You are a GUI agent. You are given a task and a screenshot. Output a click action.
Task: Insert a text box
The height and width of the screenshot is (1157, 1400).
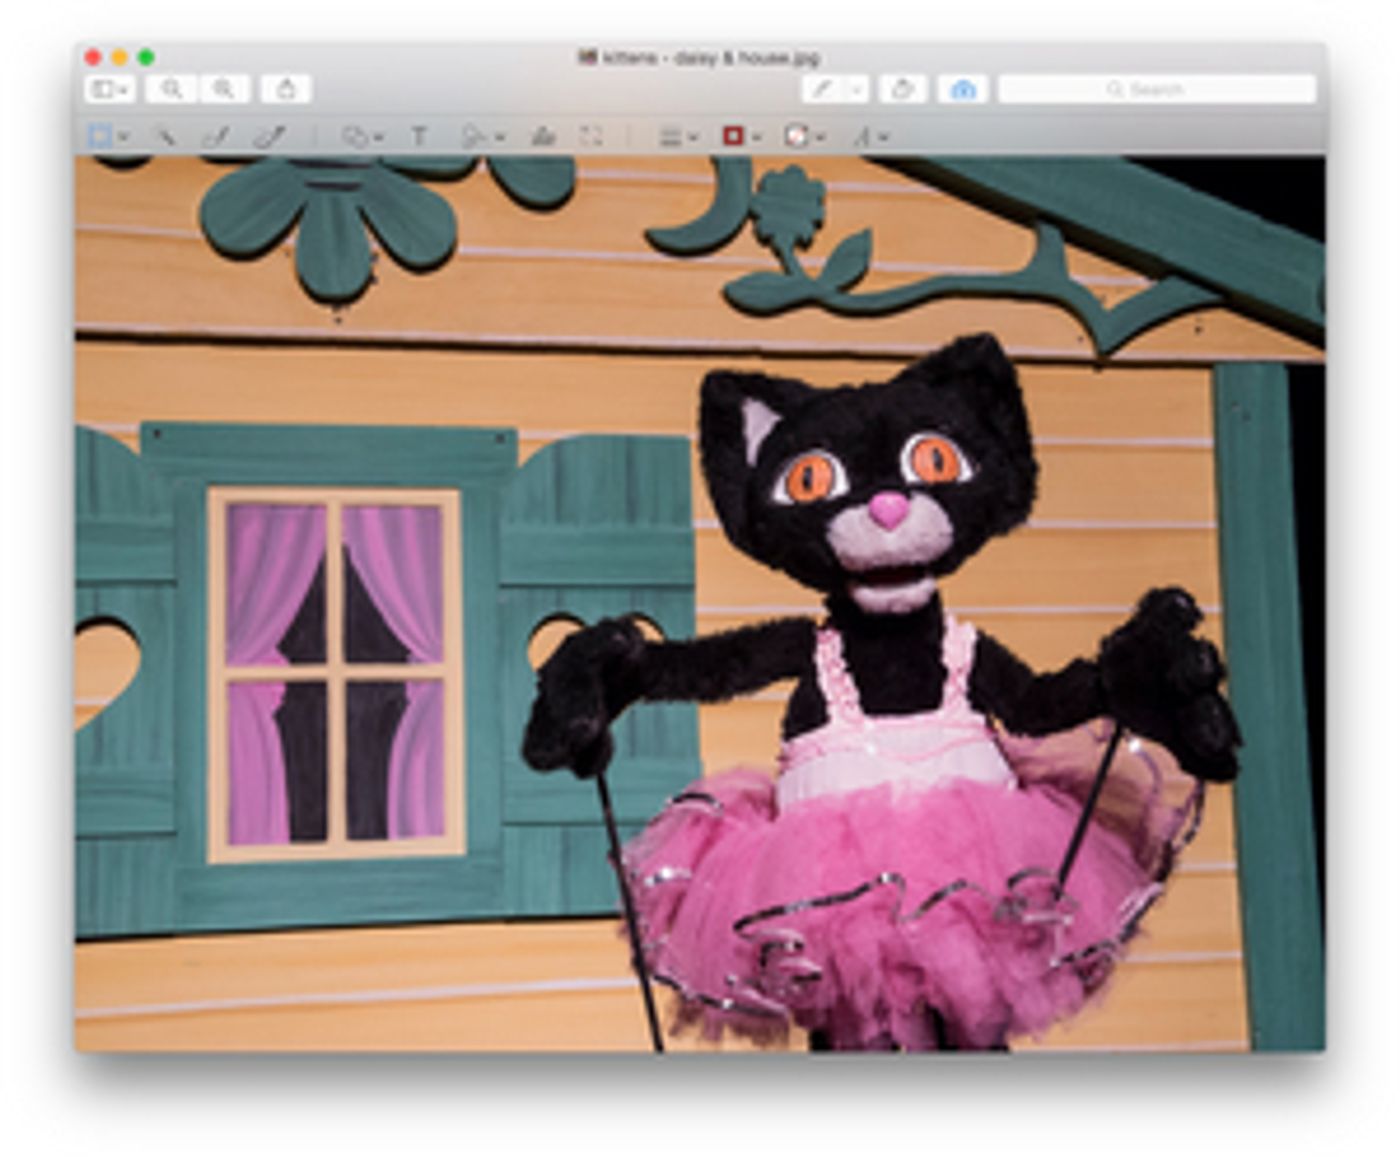(x=421, y=135)
